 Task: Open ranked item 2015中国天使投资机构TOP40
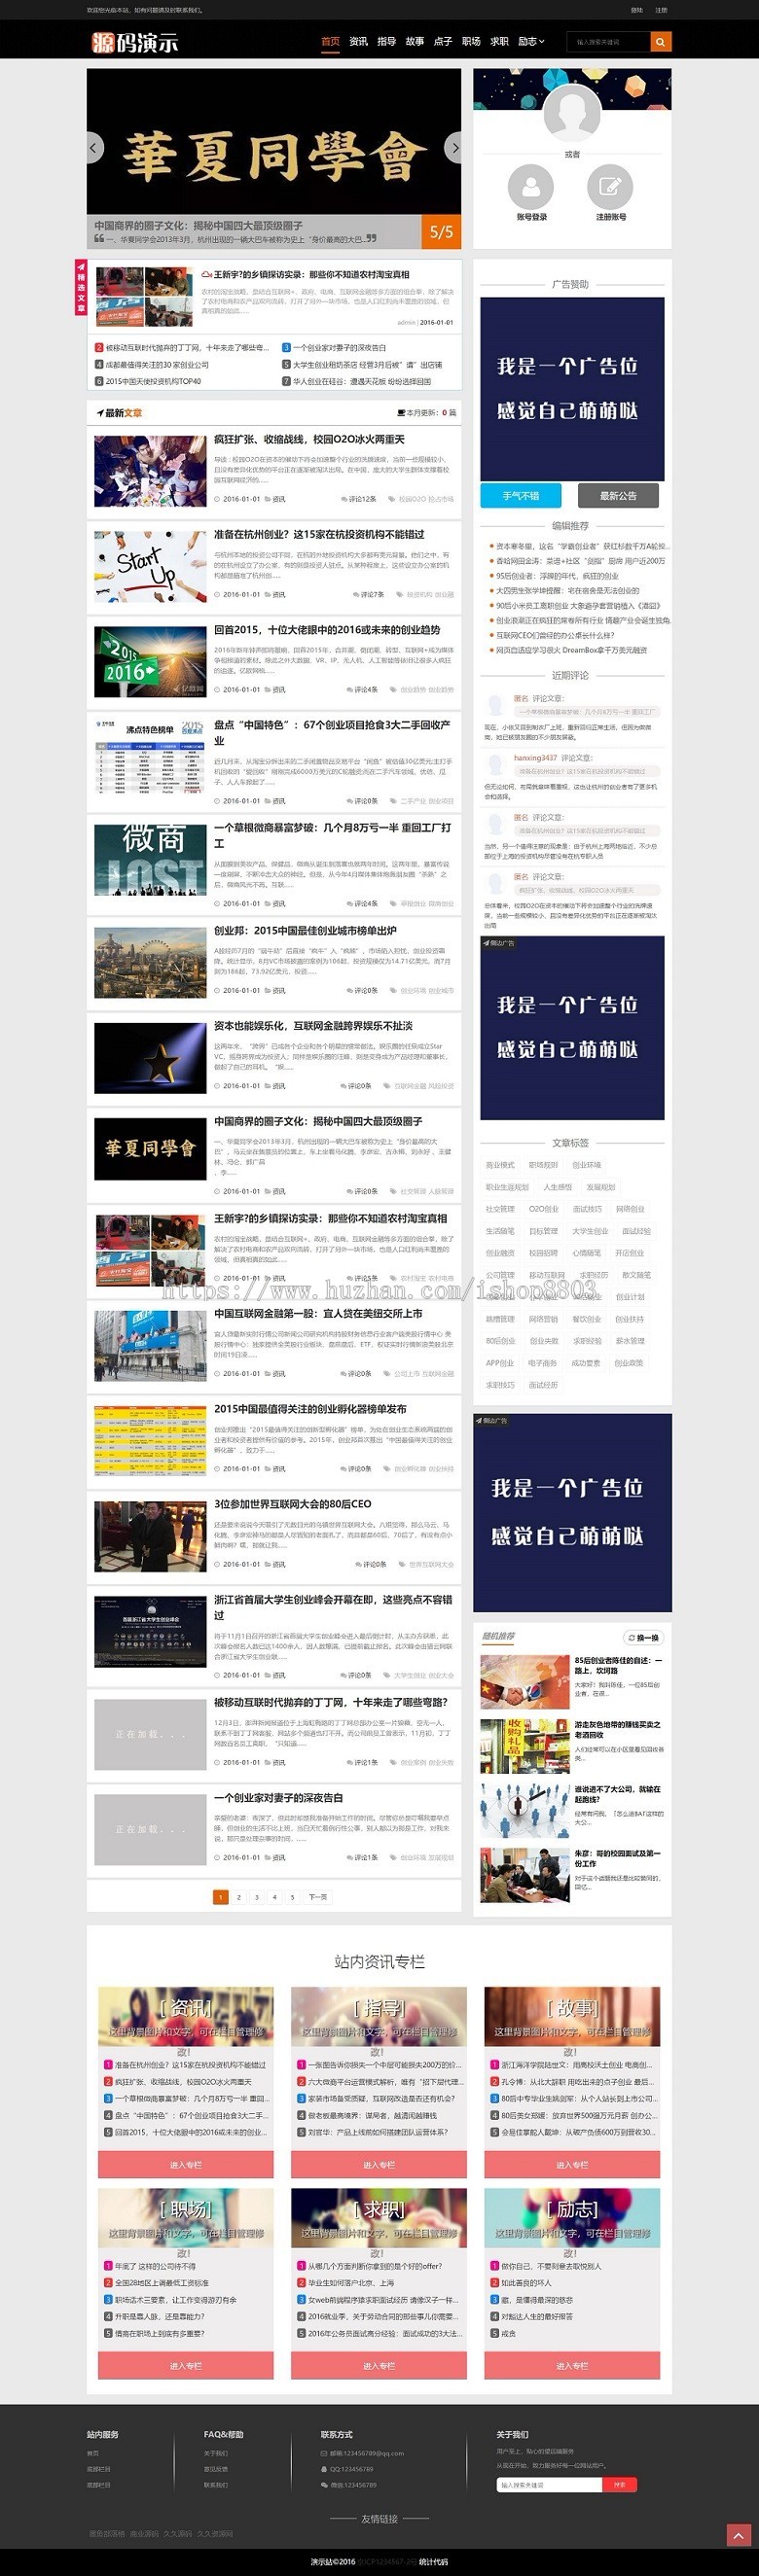tap(153, 381)
